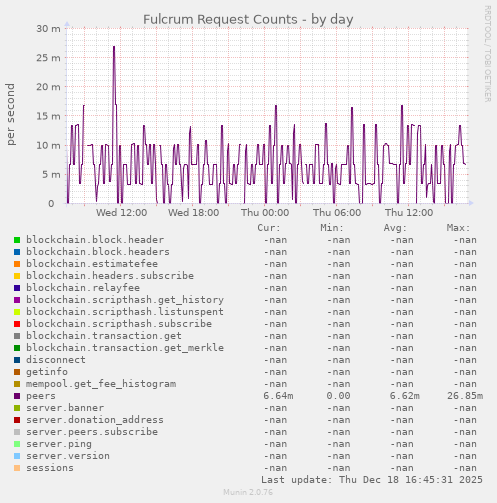497x503 pixels.
Task: Select the 'blockchain.block.header' legend label
Action: point(95,240)
